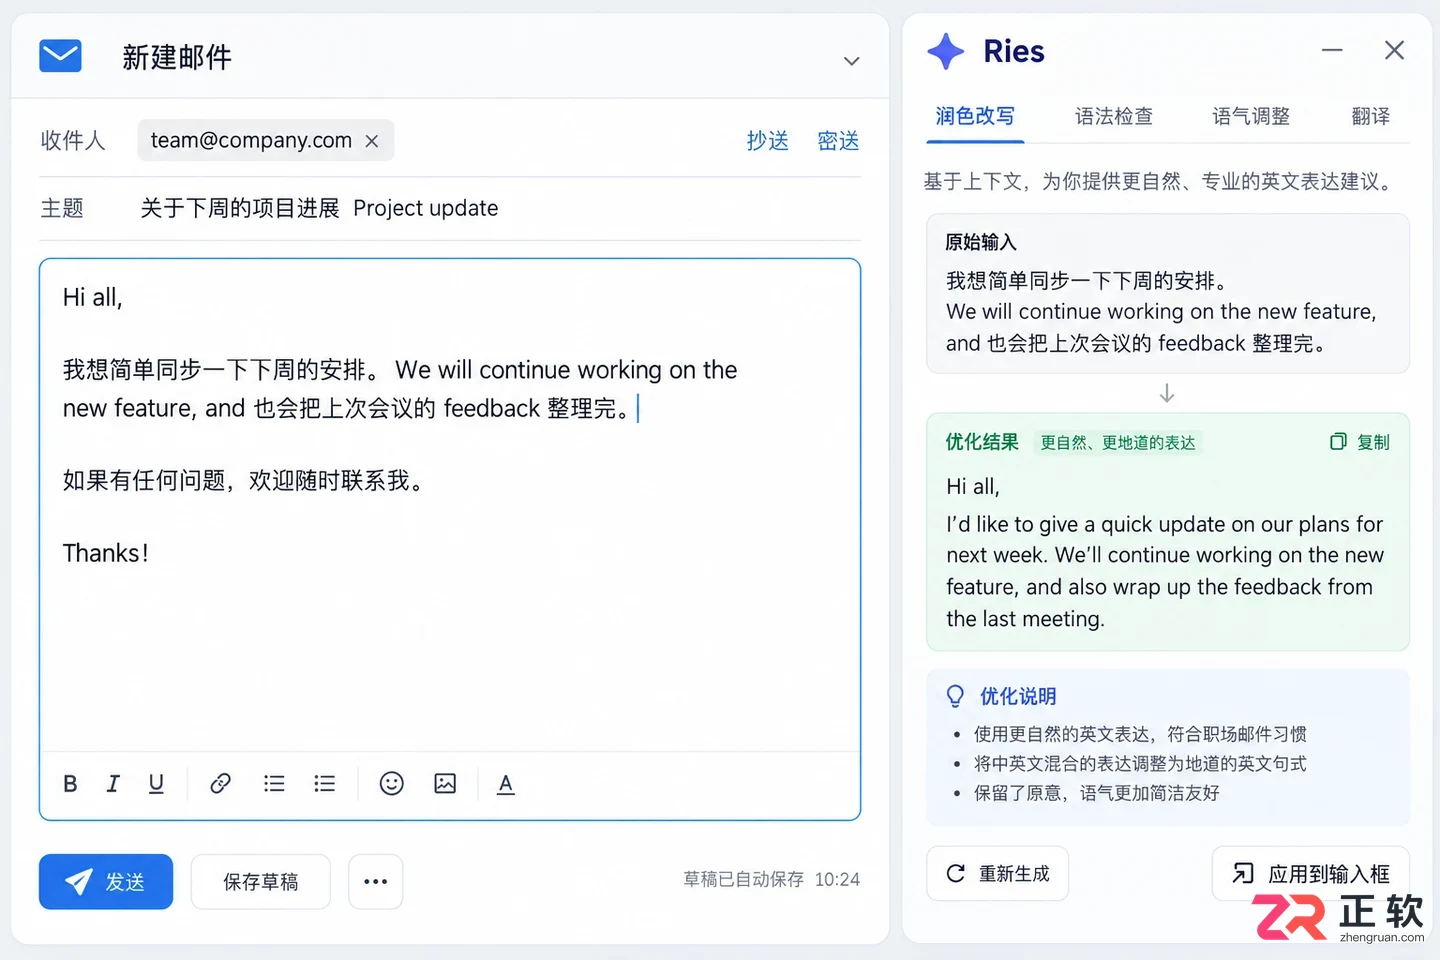
Task: Insert an image using the picture icon
Action: pyautogui.click(x=445, y=784)
